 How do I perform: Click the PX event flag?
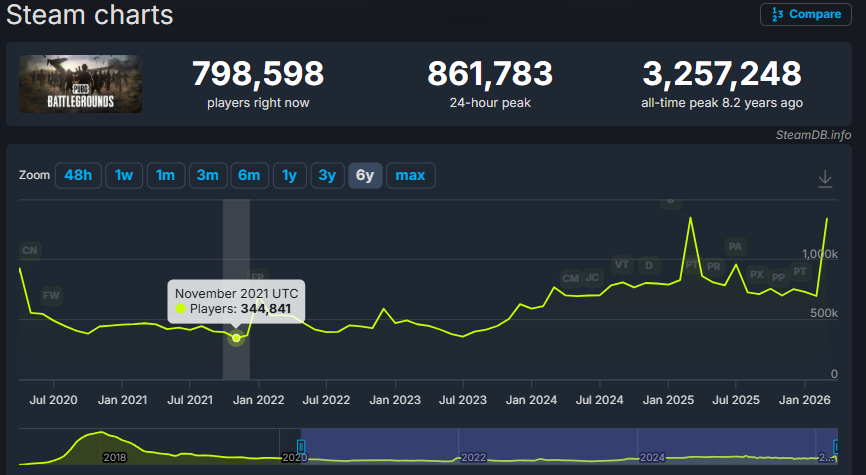757,275
